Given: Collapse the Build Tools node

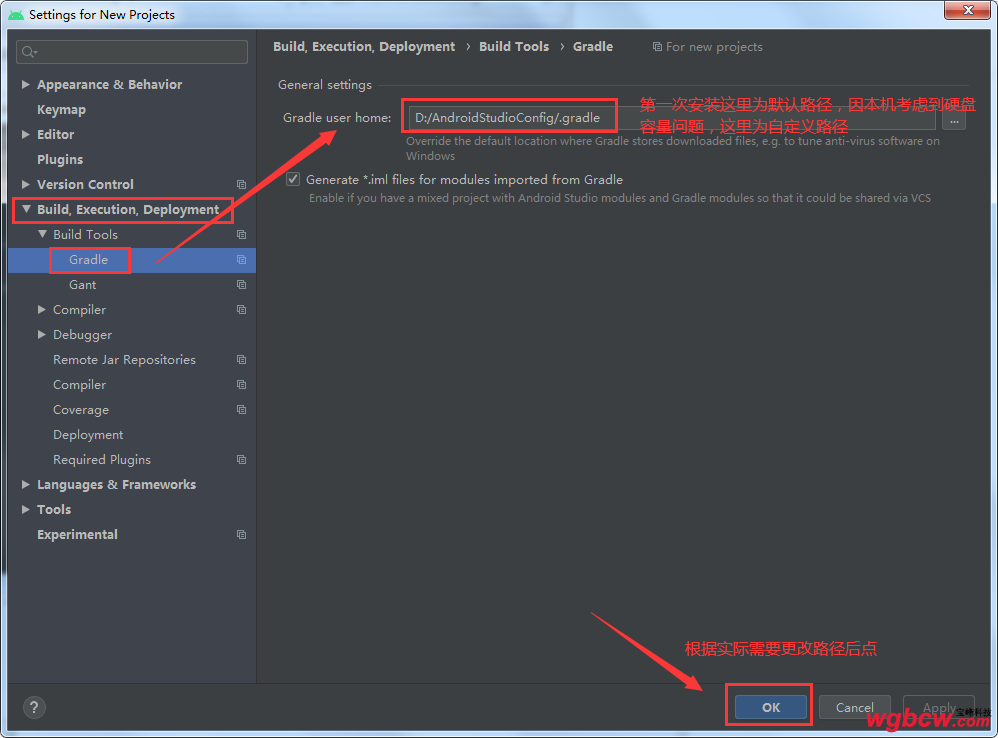Looking at the screenshot, I should point(42,234).
